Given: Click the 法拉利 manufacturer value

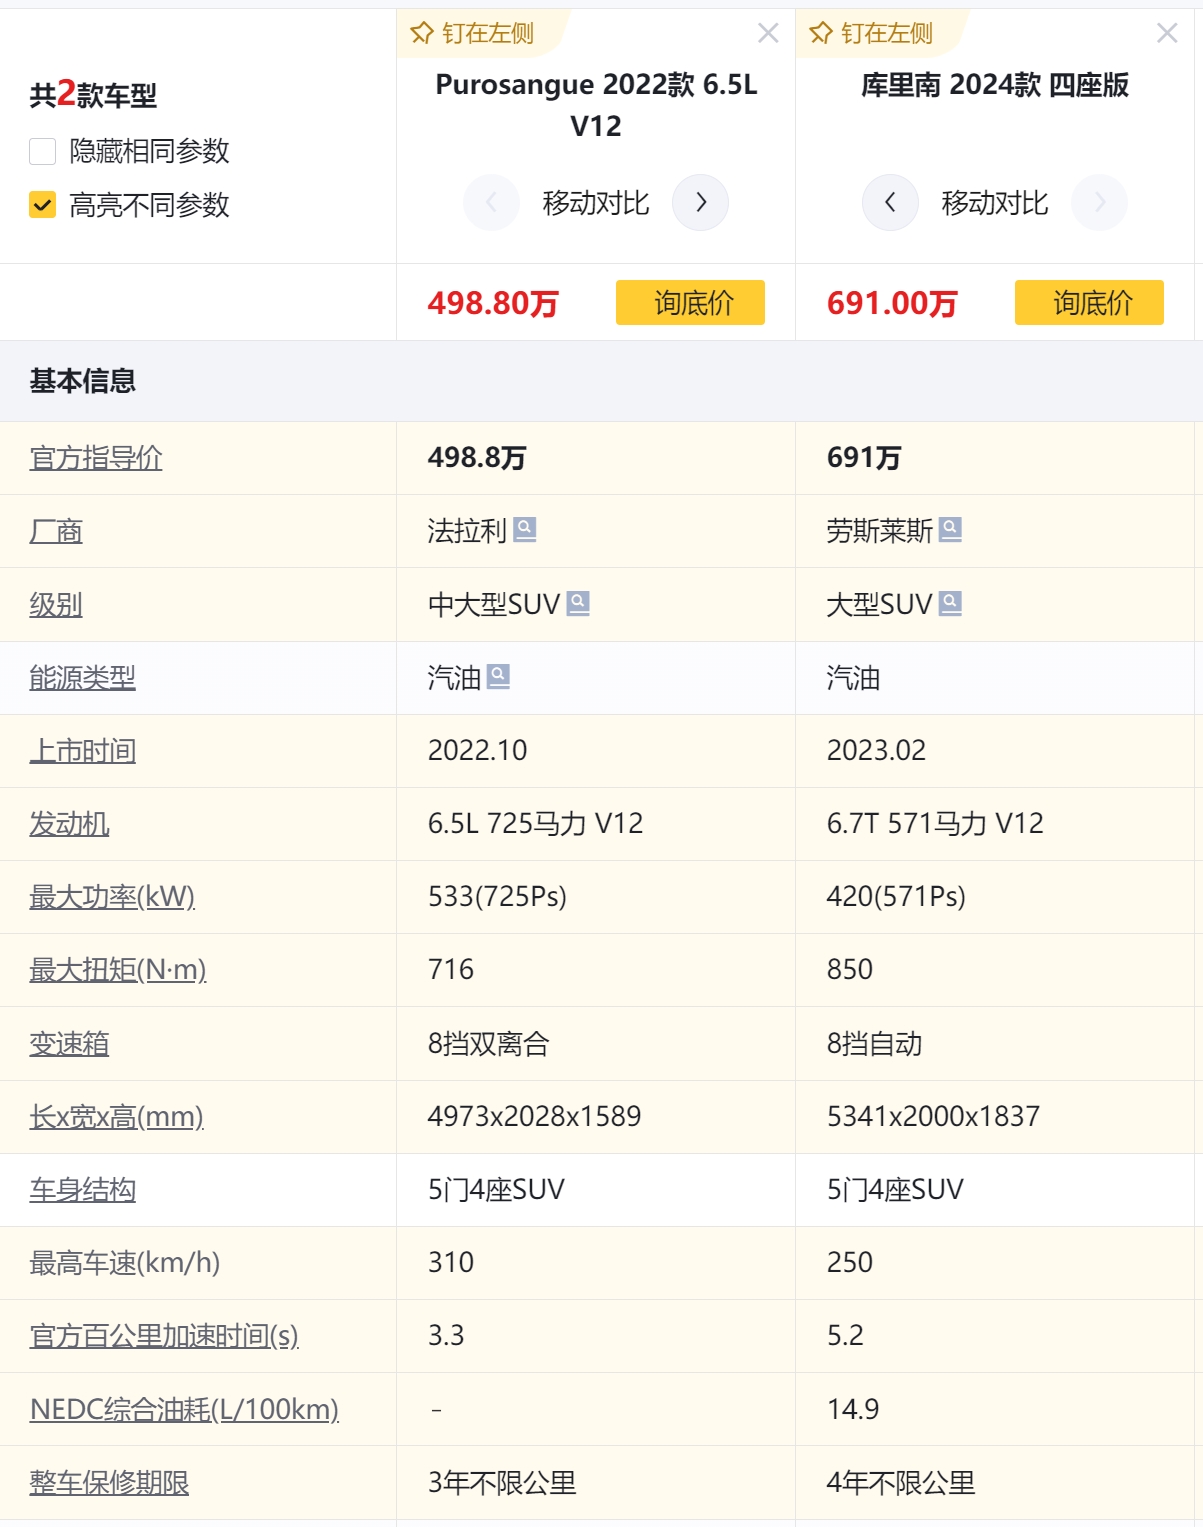Looking at the screenshot, I should 467,530.
